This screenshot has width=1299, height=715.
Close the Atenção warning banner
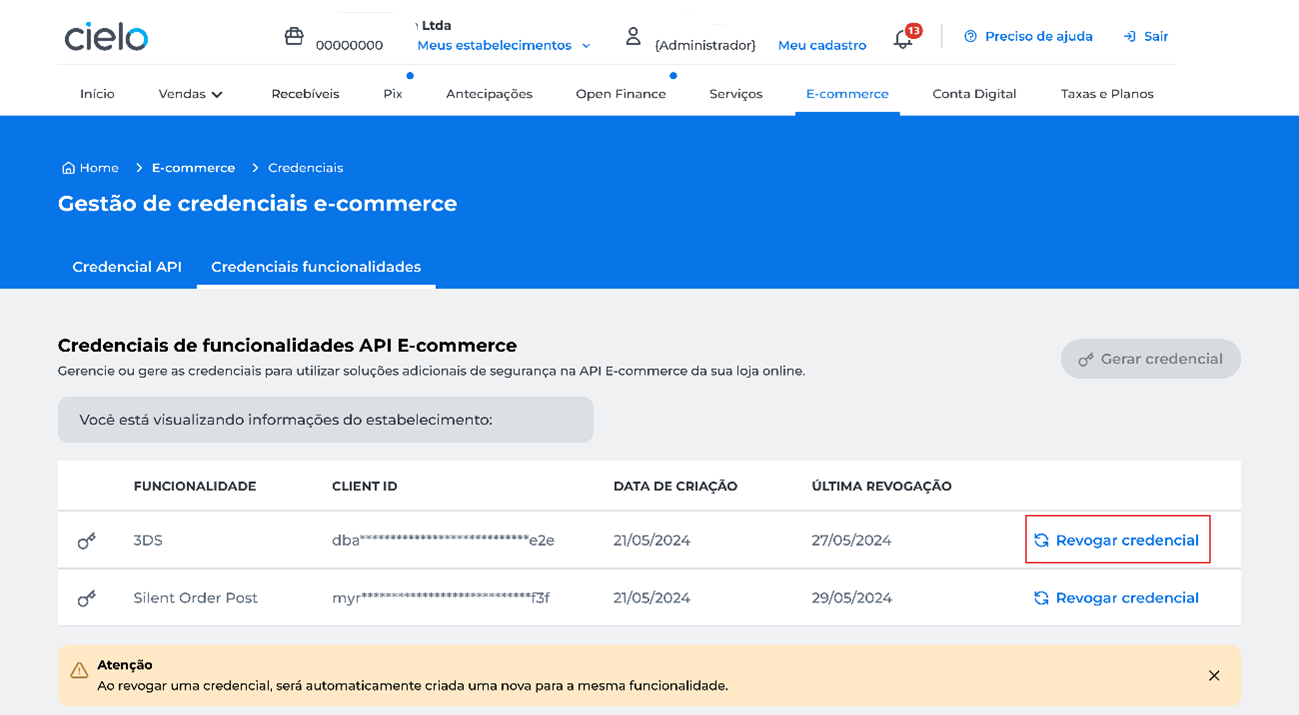tap(1214, 676)
